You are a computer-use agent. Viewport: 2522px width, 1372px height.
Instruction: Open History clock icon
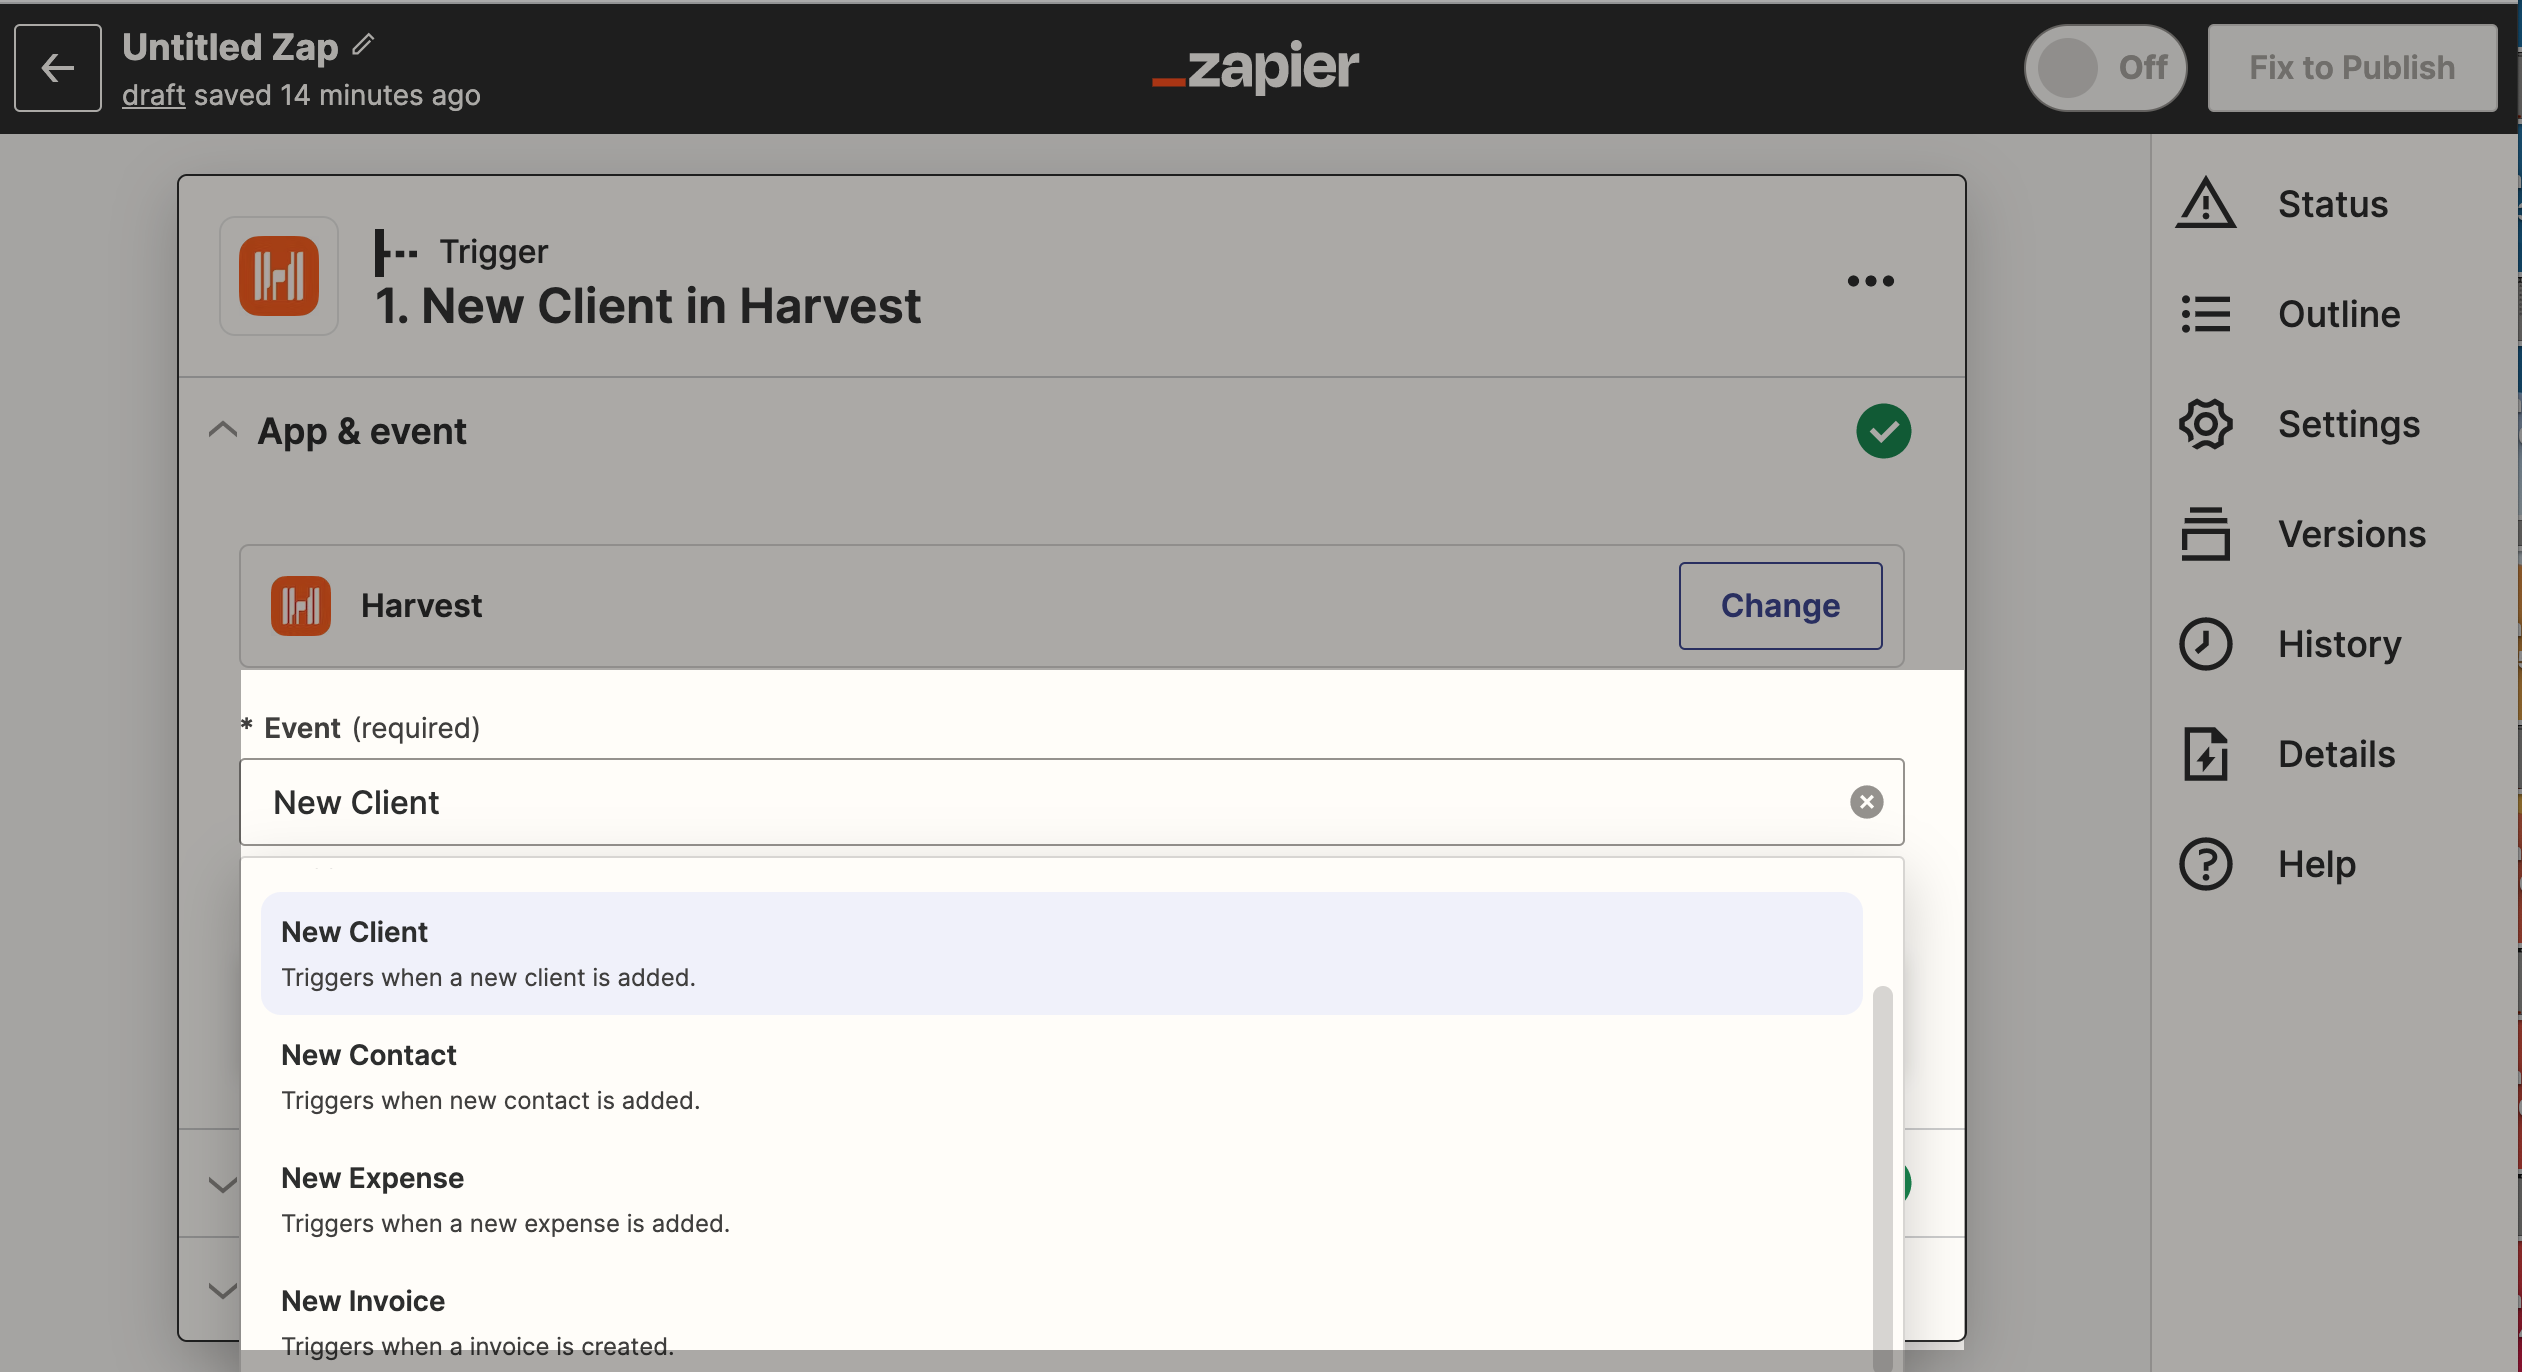2205,644
